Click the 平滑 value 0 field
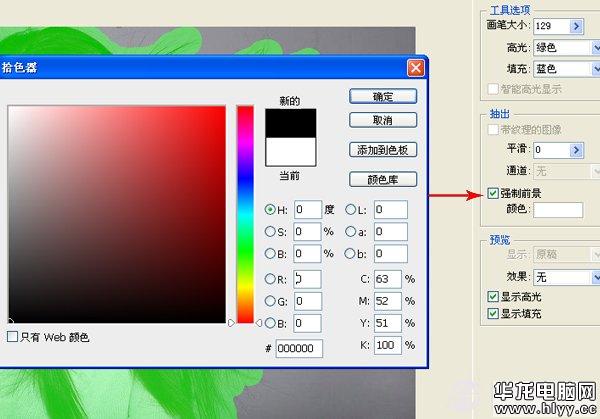The width and height of the screenshot is (600, 419). click(x=552, y=150)
